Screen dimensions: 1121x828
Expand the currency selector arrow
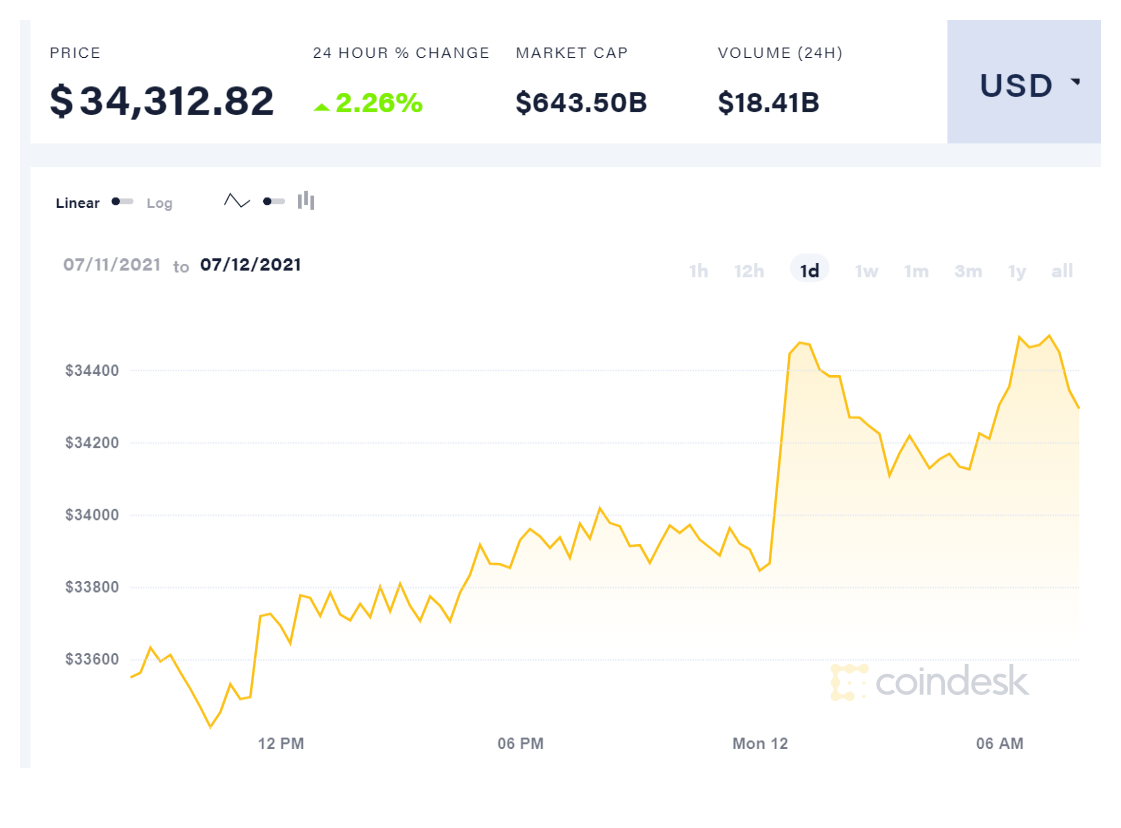point(1076,83)
